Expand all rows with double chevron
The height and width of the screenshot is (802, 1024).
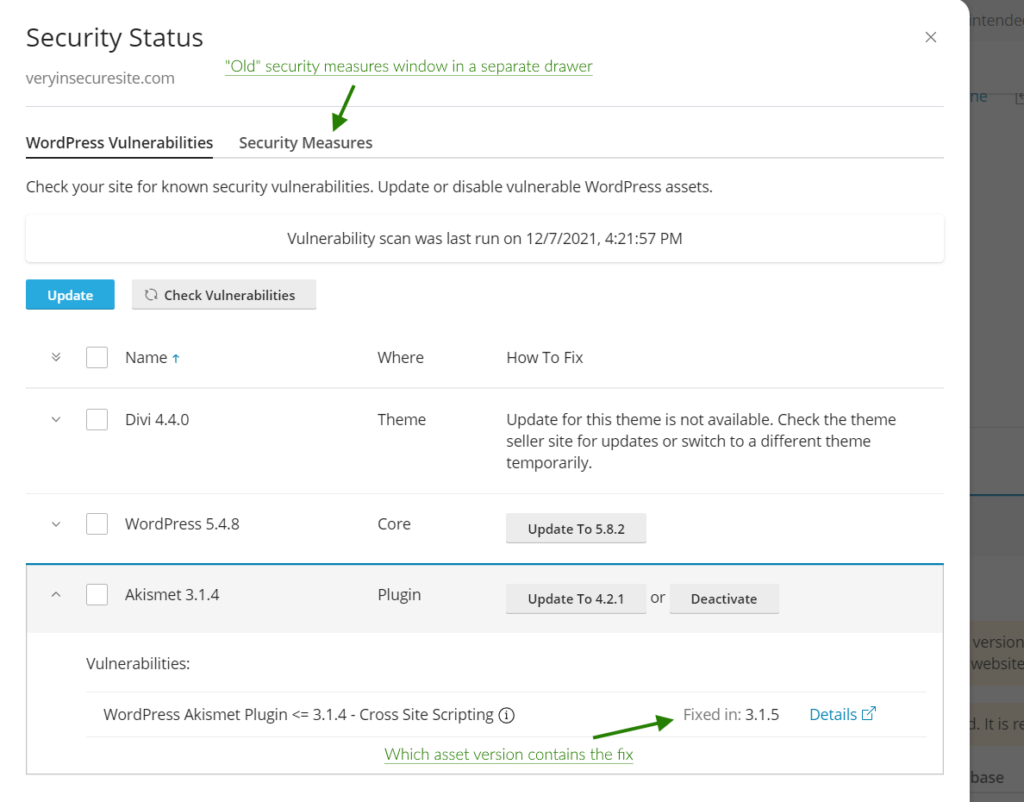pyautogui.click(x=56, y=357)
